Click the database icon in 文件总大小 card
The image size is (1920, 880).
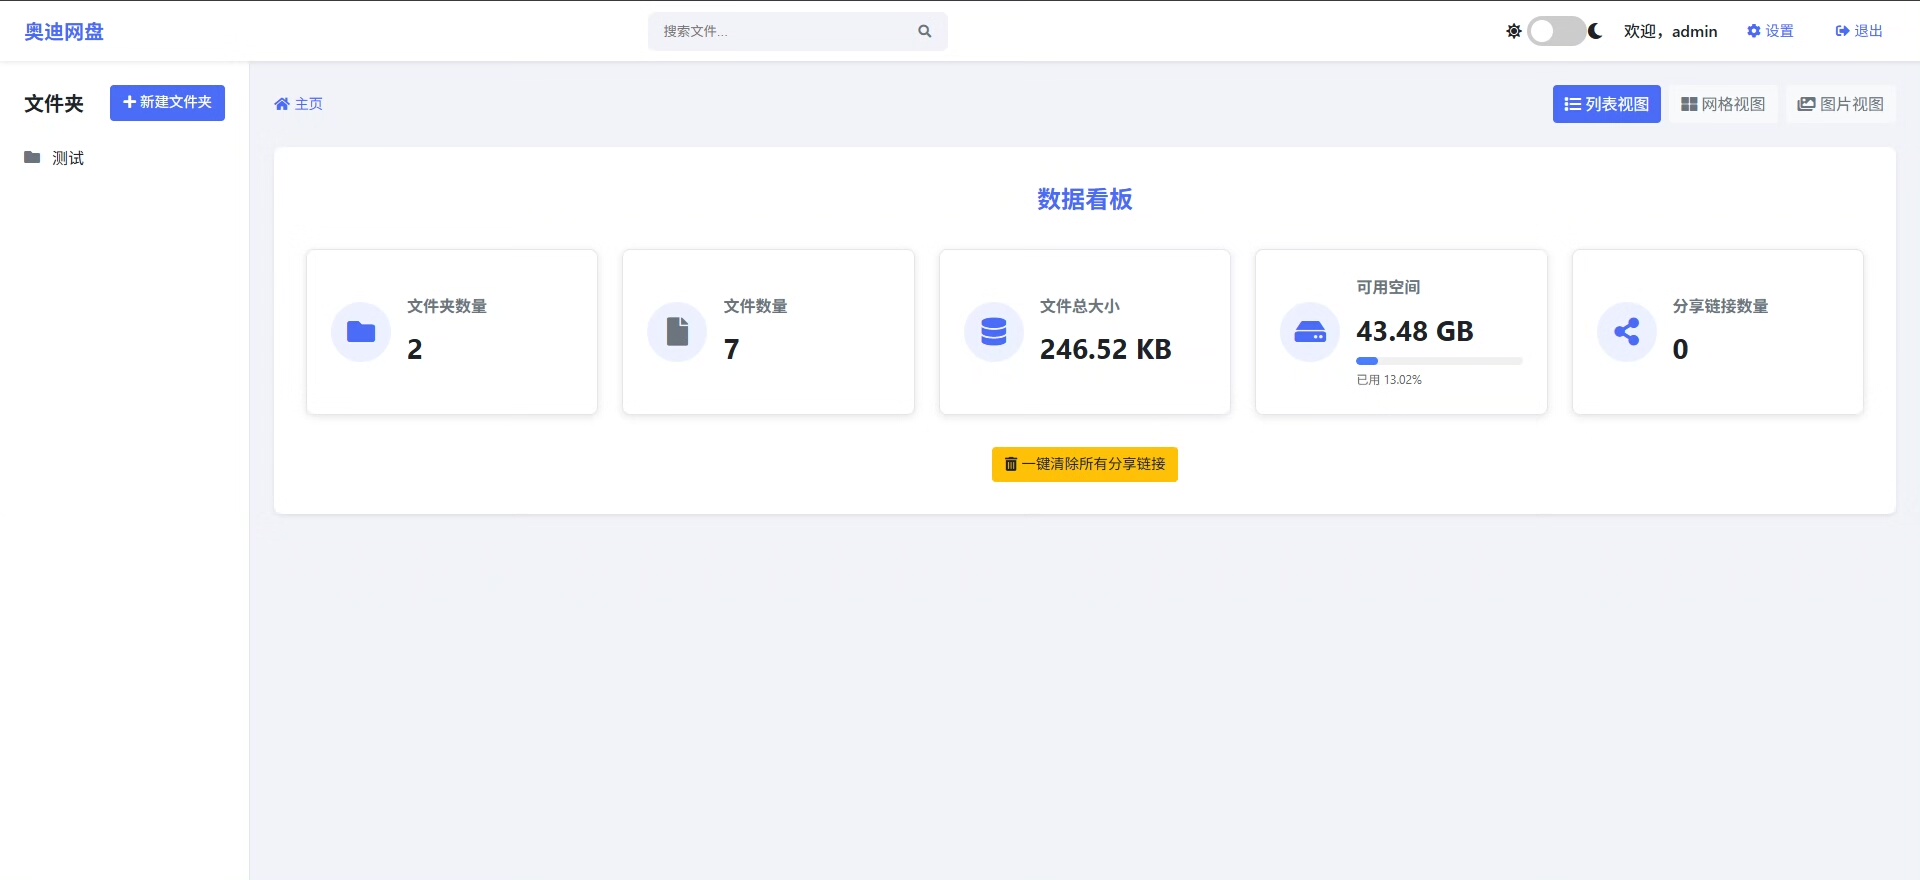point(994,332)
